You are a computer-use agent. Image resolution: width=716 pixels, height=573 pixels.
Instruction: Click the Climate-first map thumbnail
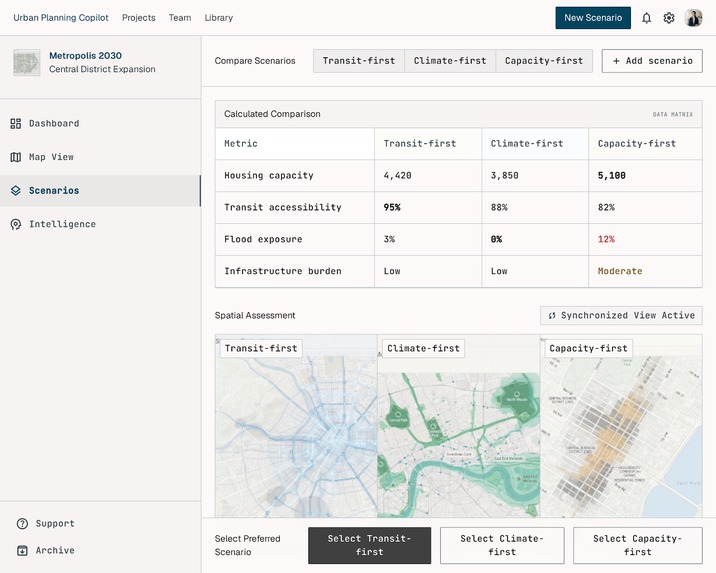(458, 426)
